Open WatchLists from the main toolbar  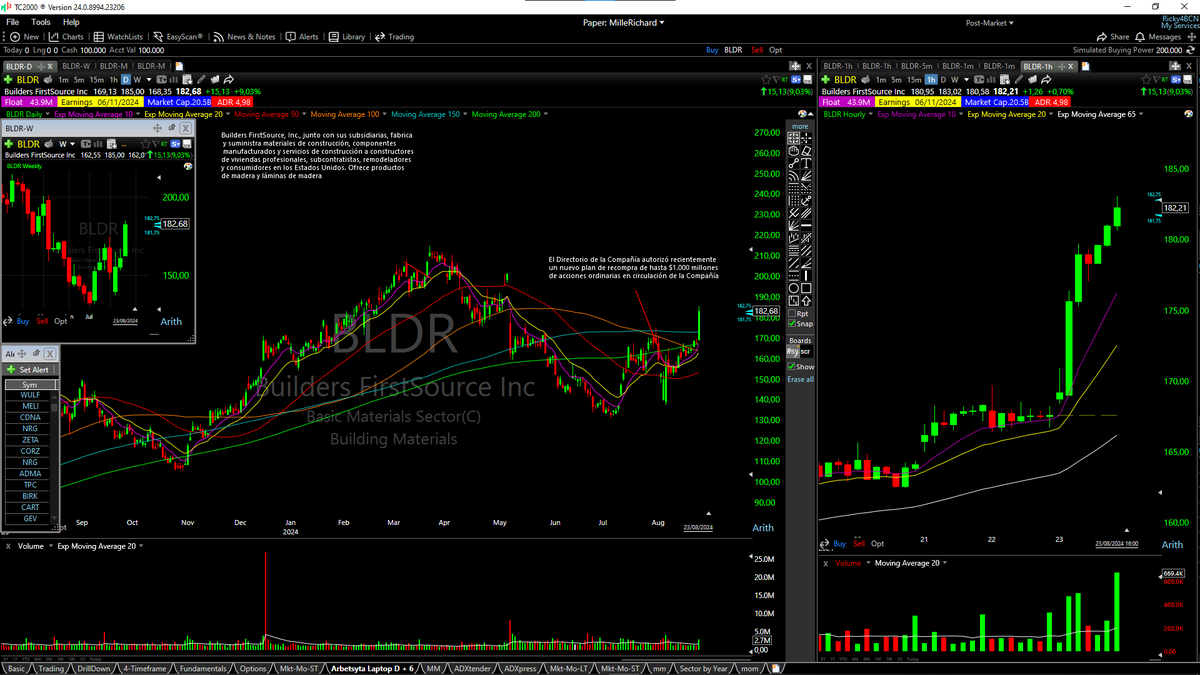point(117,37)
